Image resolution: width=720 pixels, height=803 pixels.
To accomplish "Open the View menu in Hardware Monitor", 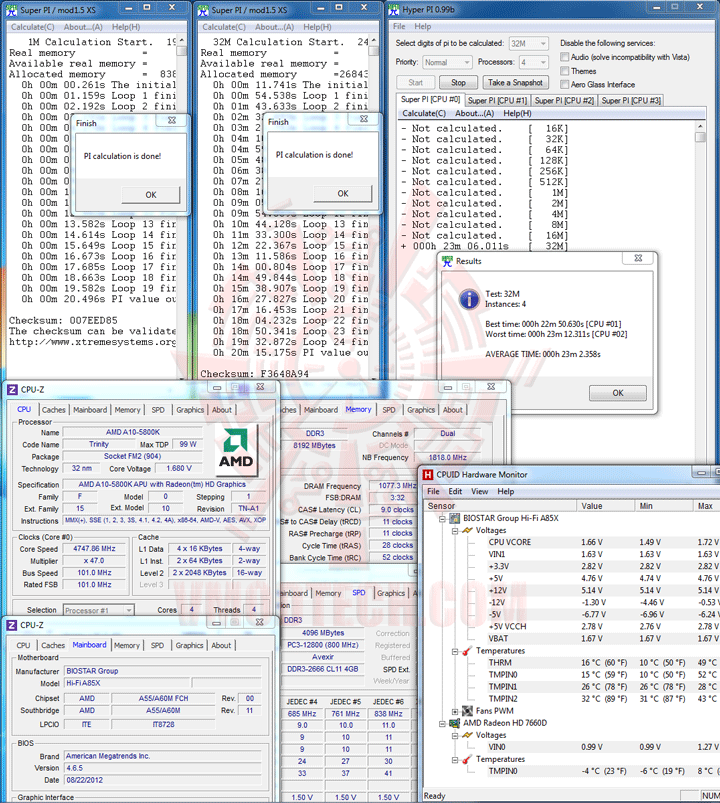I will [479, 492].
